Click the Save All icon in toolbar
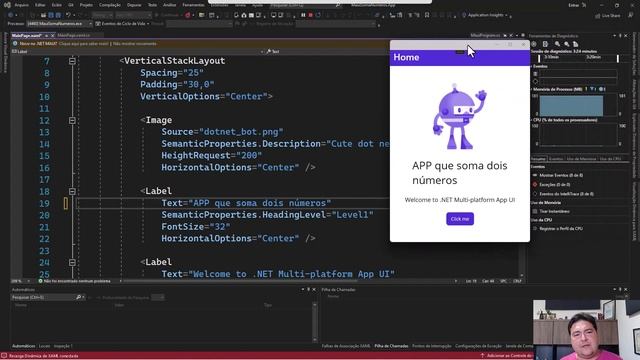 [58, 15]
